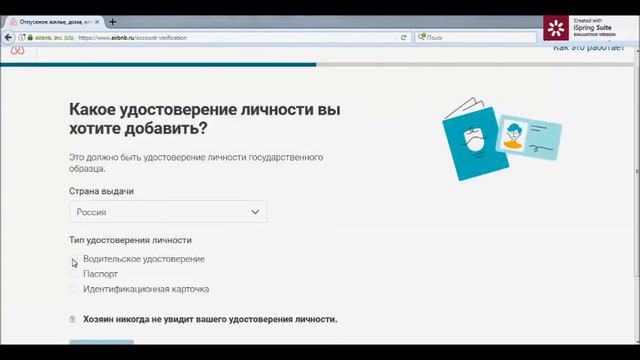This screenshot has width=640, height=360.
Task: Click text 'Хозяин никогда не увидит вашего удостоверения личности.'
Action: (210, 319)
